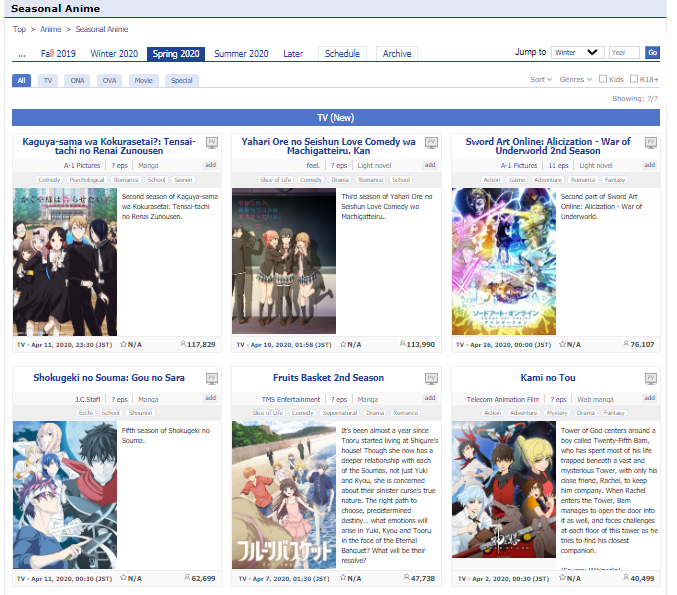Open TMS Entertainment studio link
677x595 pixels.
click(291, 399)
